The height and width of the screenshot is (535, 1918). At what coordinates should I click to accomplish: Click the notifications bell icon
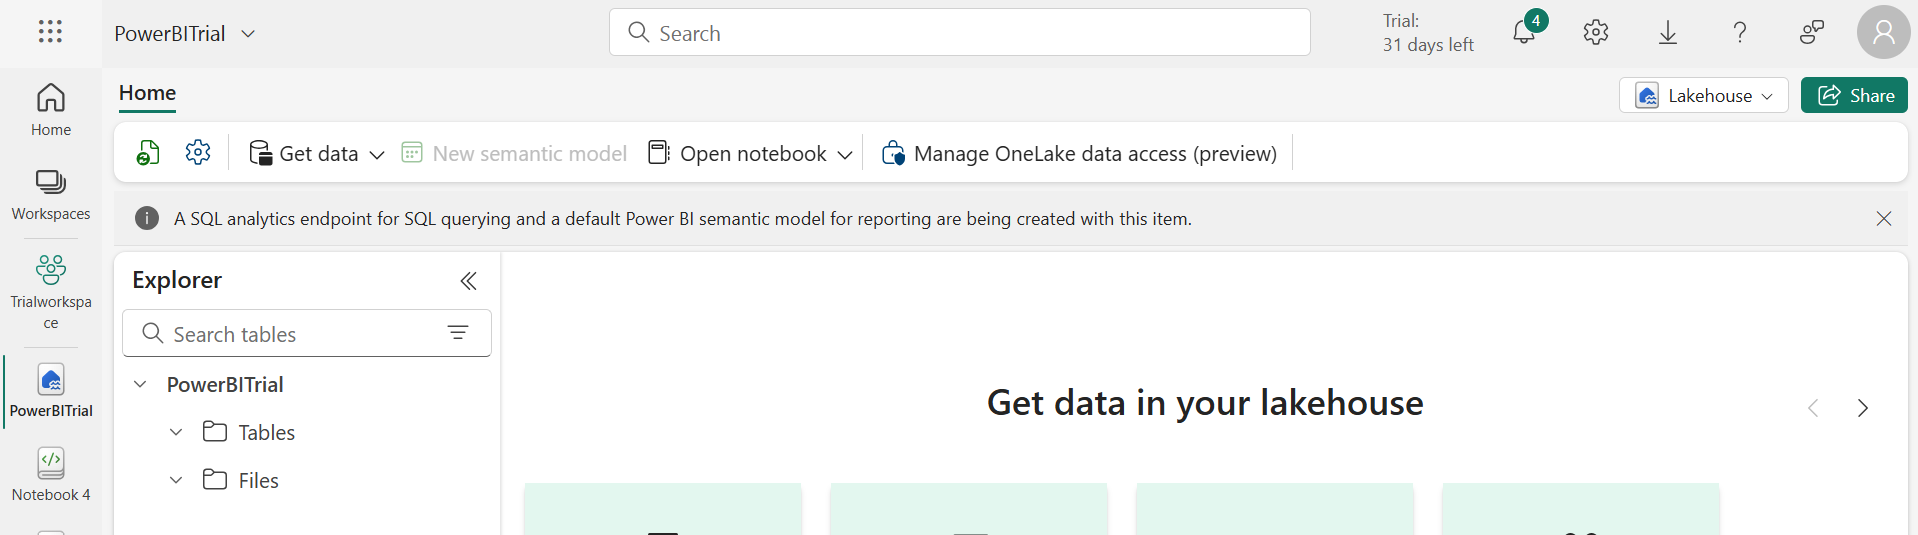click(x=1523, y=33)
